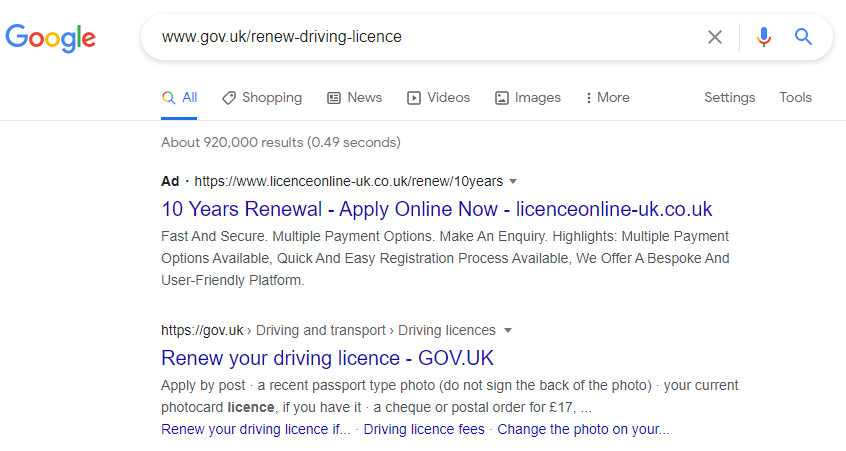Screen dimensions: 846x451
Task: Open the 10 Years Renewal ad link
Action: (x=436, y=209)
